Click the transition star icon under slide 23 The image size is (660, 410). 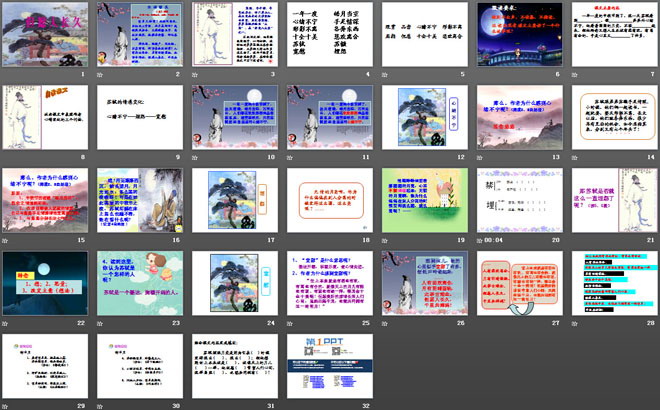tap(100, 323)
